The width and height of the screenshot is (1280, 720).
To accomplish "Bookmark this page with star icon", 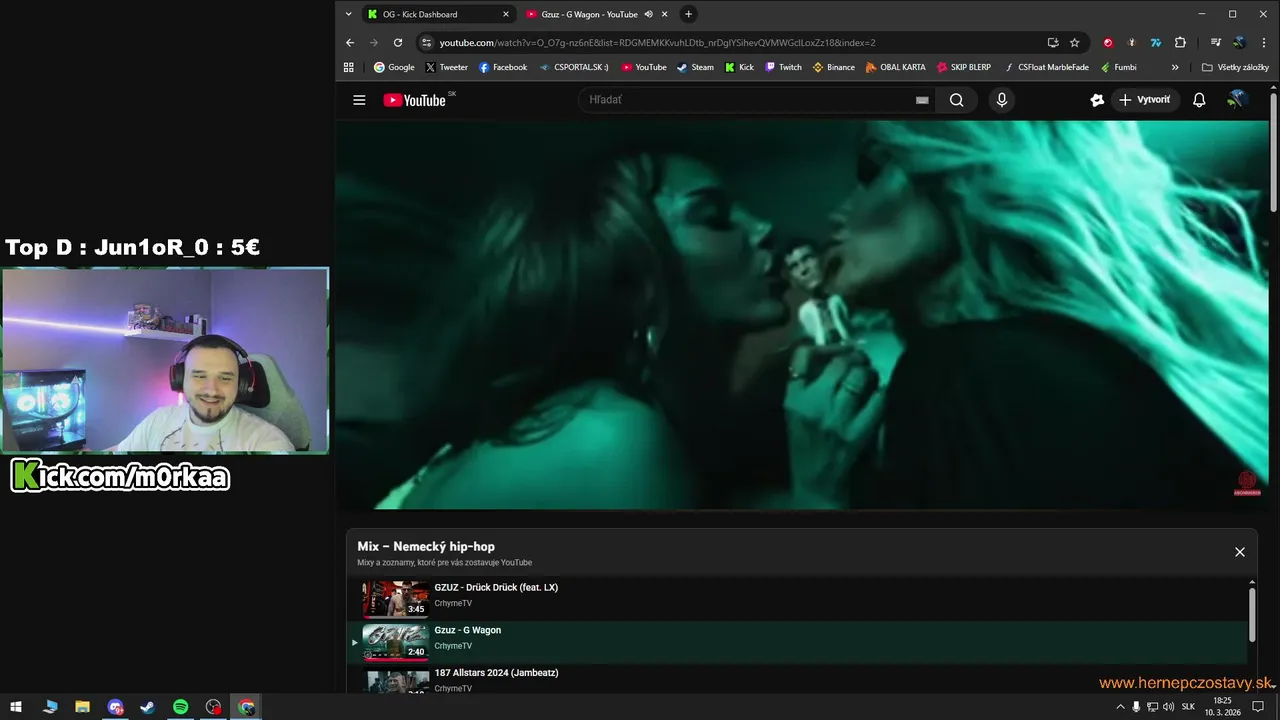I will click(1075, 42).
